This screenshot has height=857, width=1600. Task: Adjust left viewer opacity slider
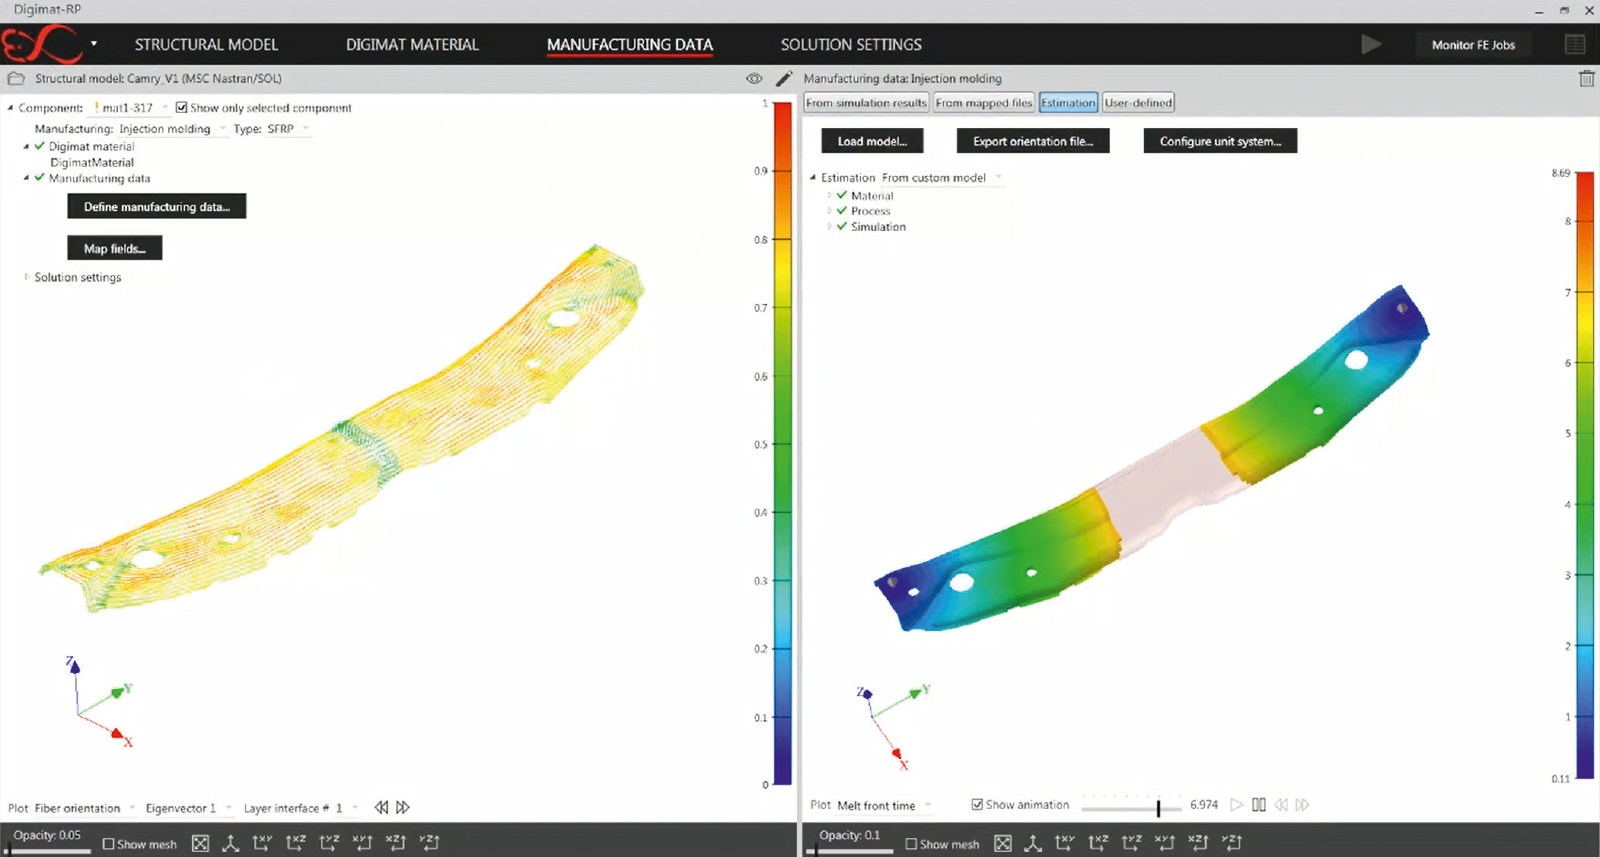pyautogui.click(x=47, y=850)
